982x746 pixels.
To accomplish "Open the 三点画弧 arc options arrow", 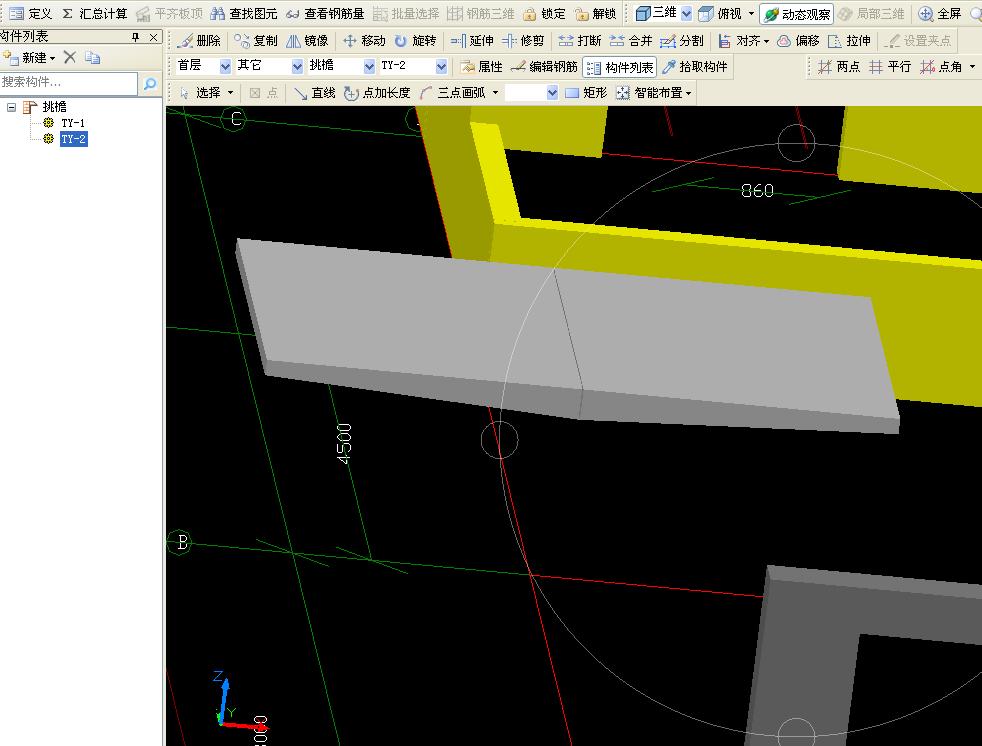I will point(495,93).
